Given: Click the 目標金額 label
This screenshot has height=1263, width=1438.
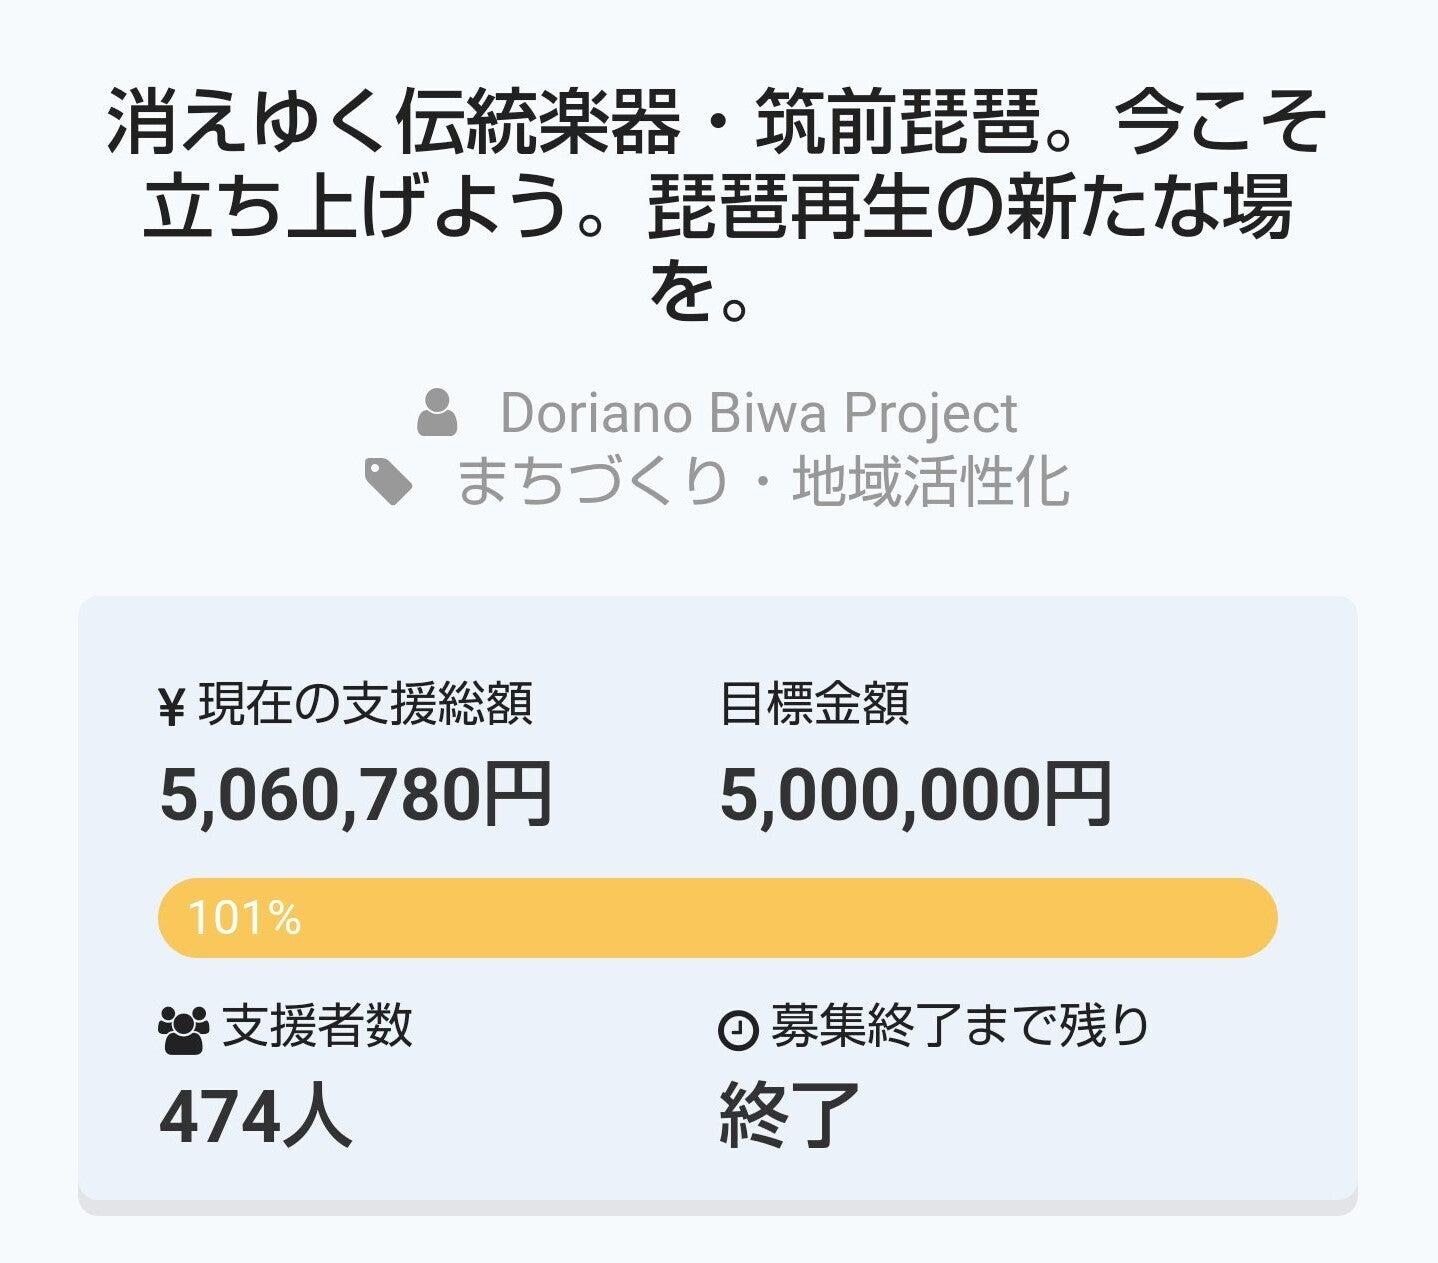Looking at the screenshot, I should pyautogui.click(x=814, y=704).
